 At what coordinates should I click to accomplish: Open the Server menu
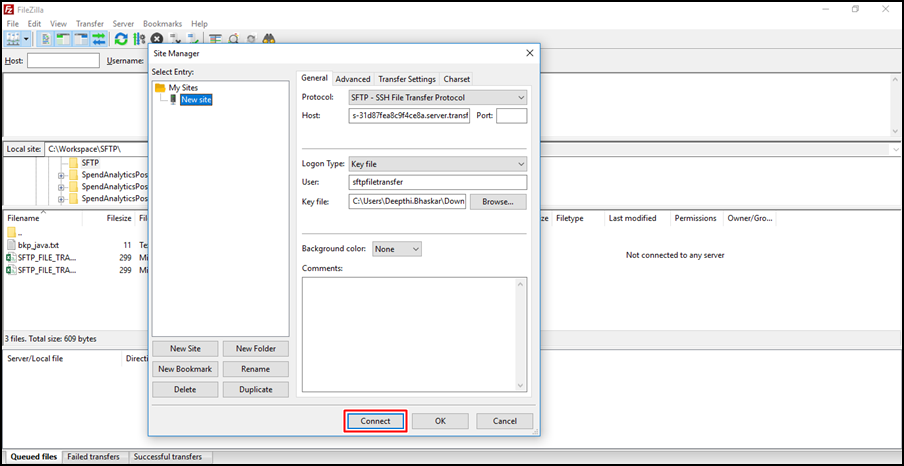123,24
